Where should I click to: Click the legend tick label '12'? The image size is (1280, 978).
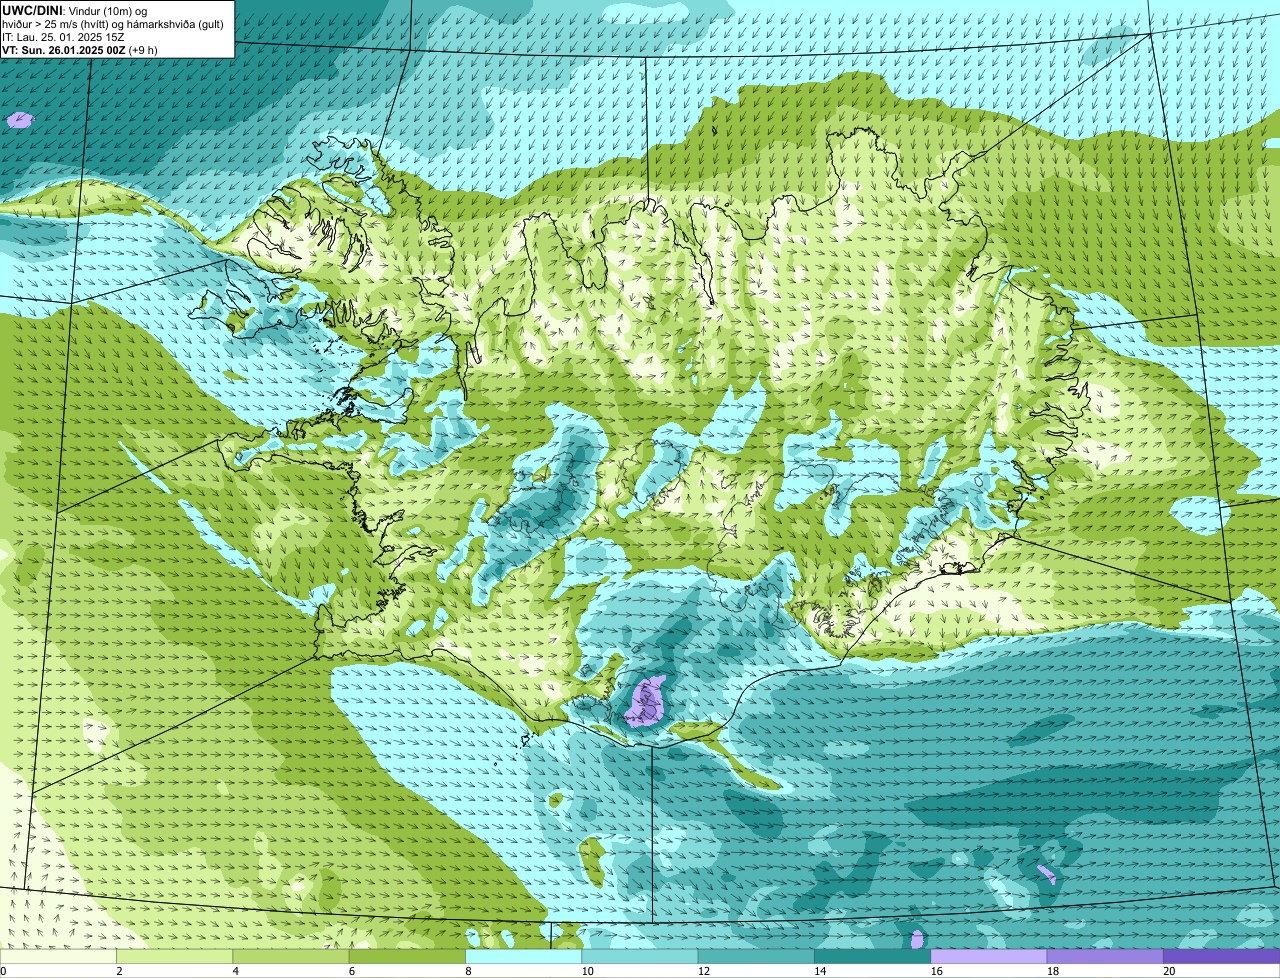point(704,971)
